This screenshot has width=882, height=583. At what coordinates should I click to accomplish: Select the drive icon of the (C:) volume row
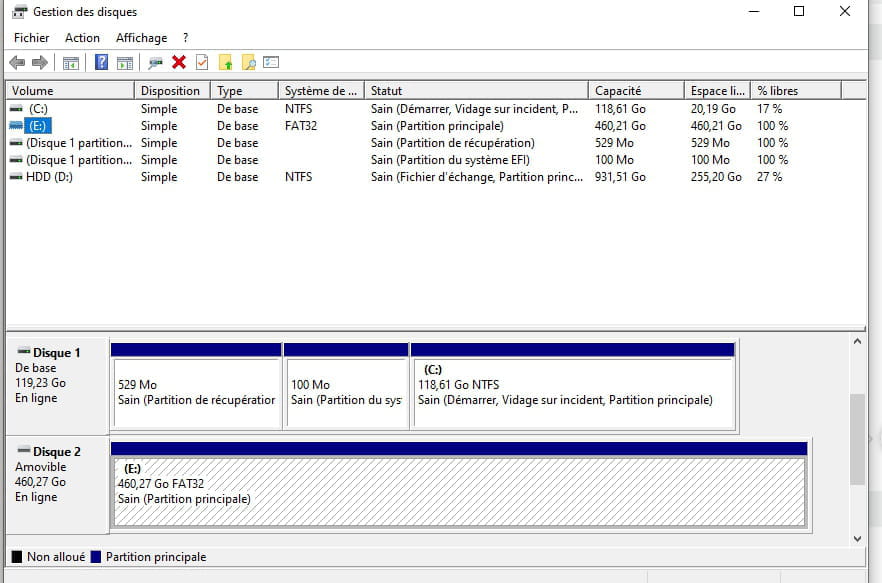click(16, 108)
